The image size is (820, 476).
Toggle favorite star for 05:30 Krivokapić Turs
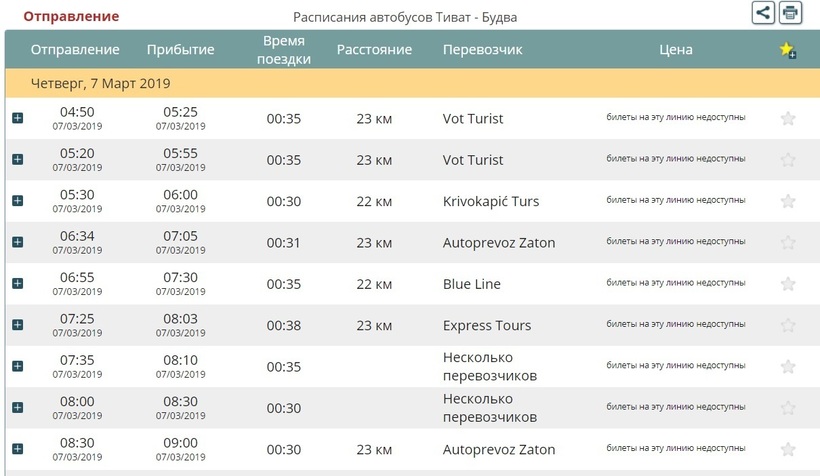788,201
